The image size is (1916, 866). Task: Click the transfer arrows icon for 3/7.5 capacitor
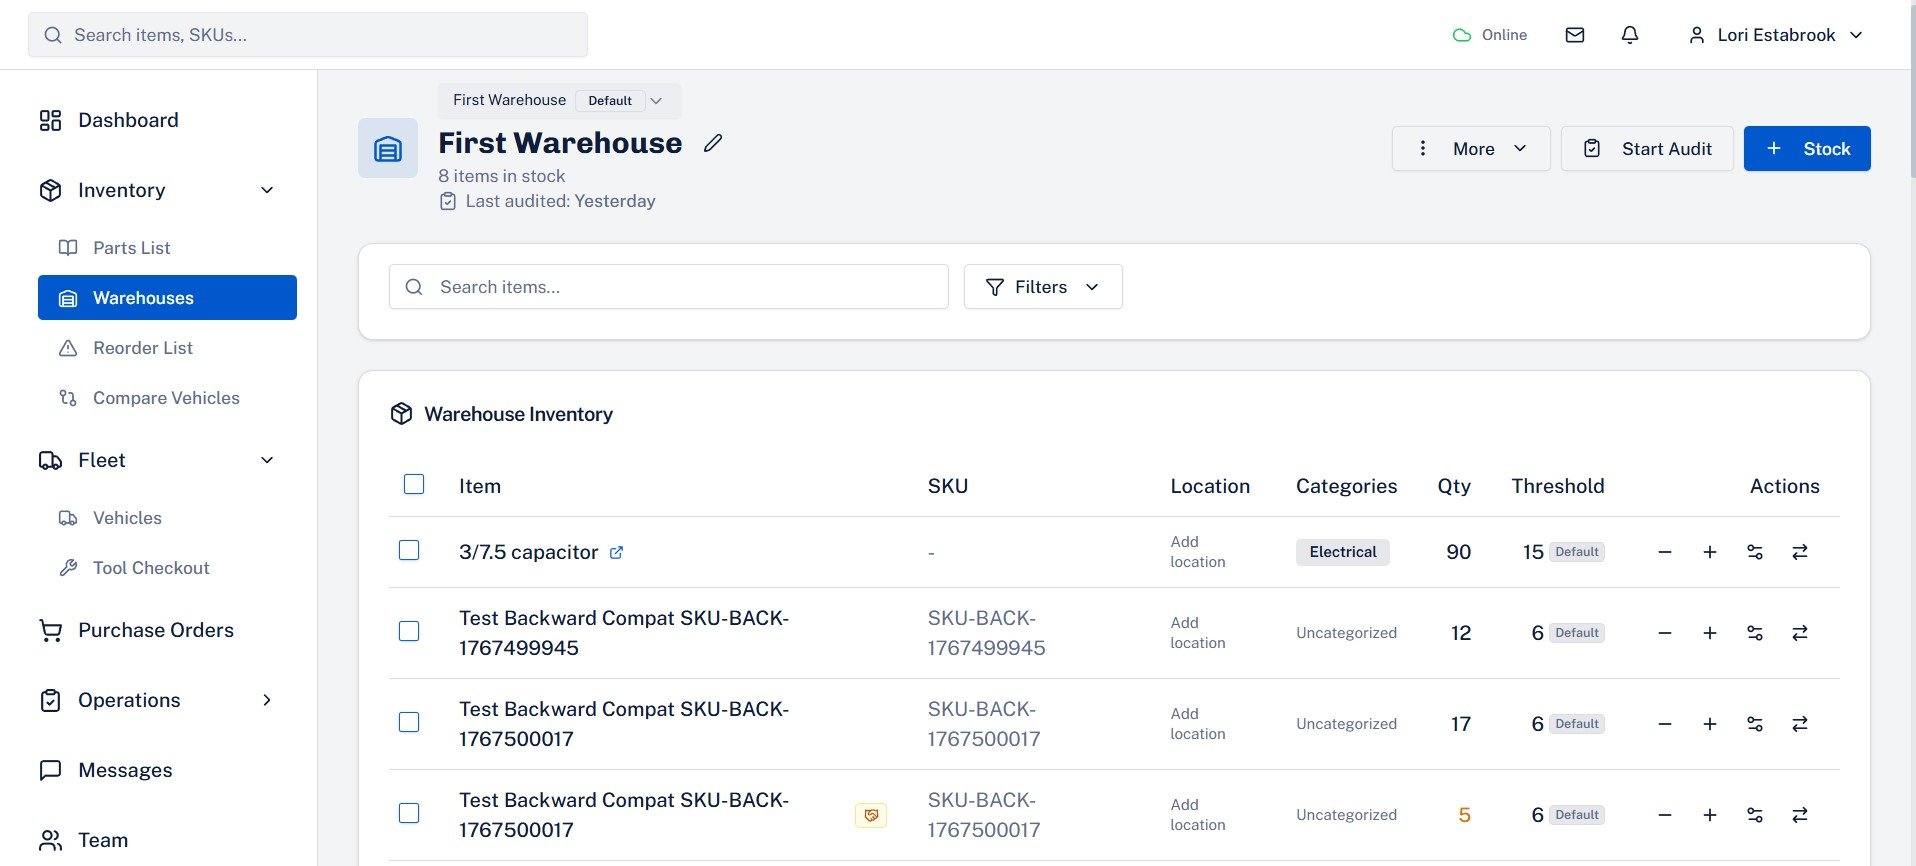coord(1799,552)
